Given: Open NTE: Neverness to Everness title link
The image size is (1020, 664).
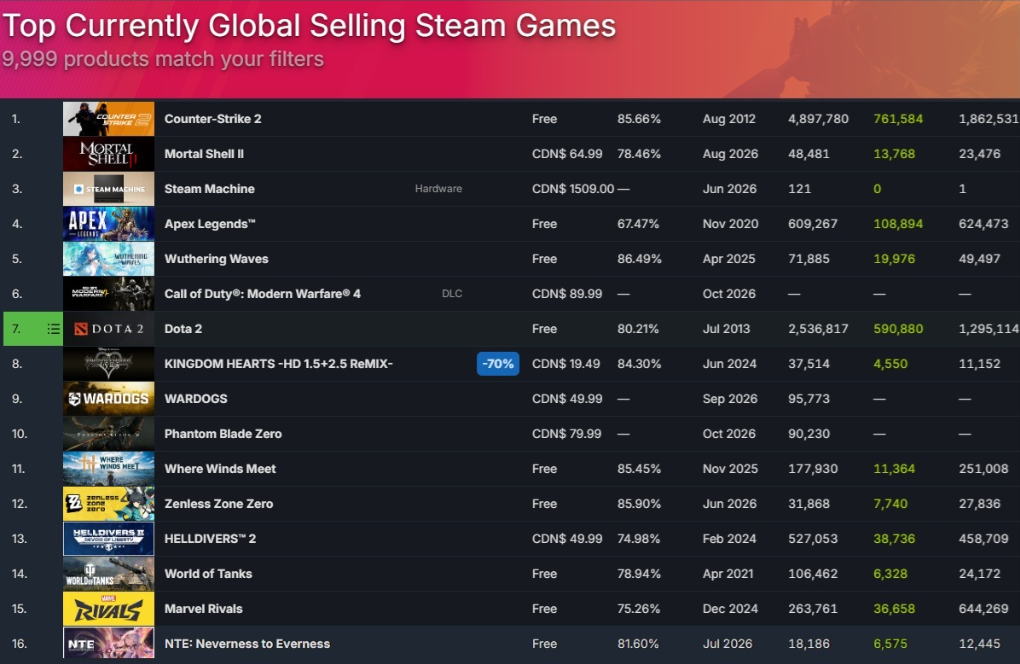Looking at the screenshot, I should click(247, 644).
